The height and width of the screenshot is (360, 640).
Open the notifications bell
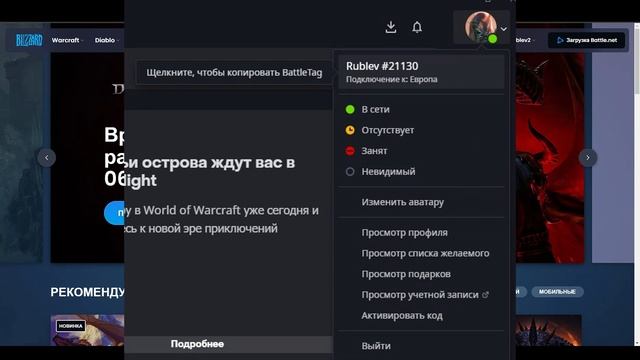point(417,27)
